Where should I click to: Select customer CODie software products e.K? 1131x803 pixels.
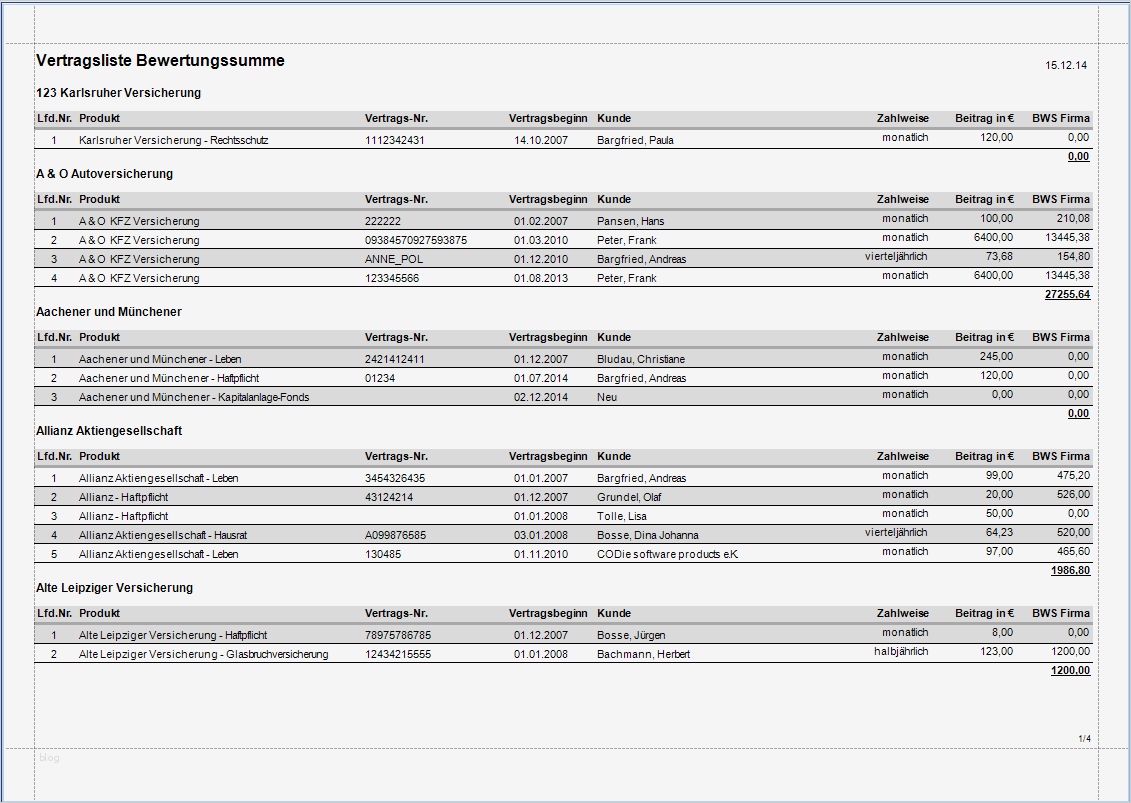[x=668, y=554]
